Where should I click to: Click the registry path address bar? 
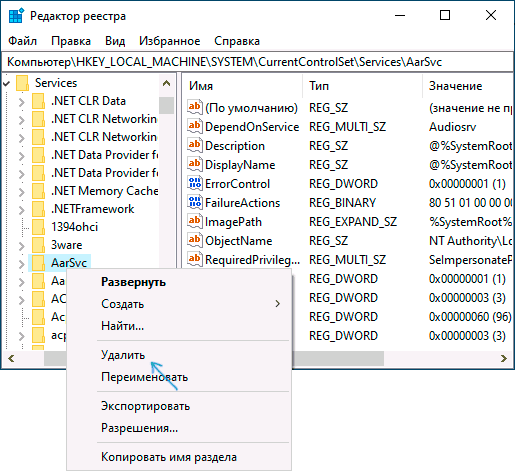pyautogui.click(x=257, y=62)
